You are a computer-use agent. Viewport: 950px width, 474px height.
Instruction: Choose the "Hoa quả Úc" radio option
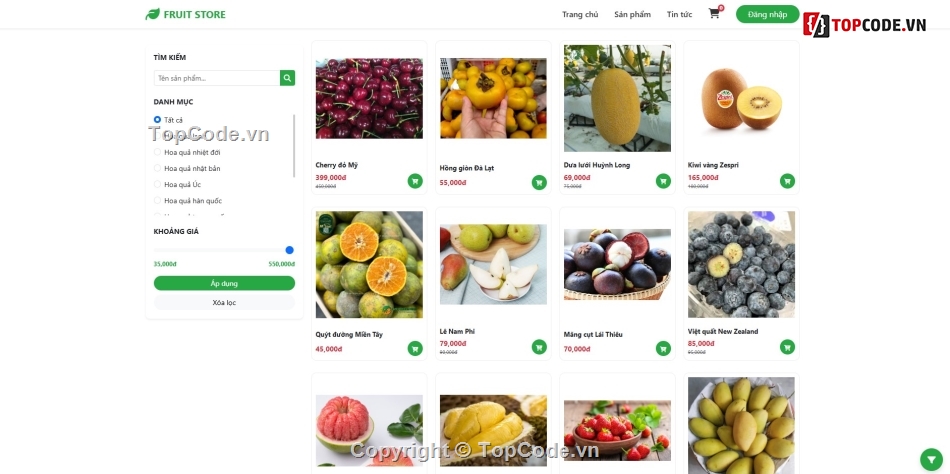click(x=157, y=184)
